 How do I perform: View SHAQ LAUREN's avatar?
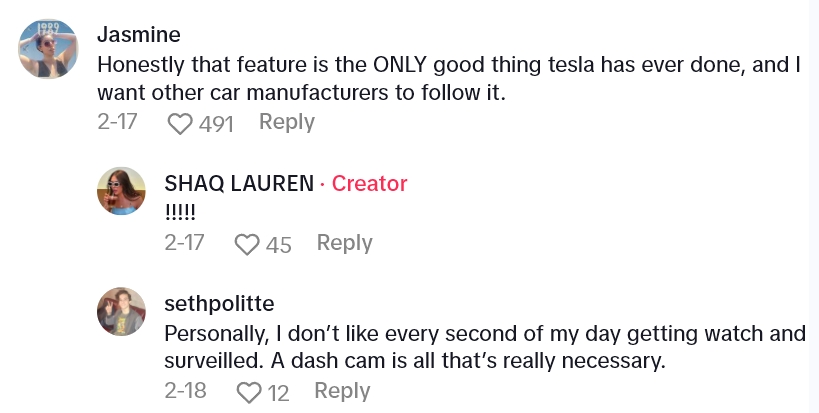tap(122, 189)
